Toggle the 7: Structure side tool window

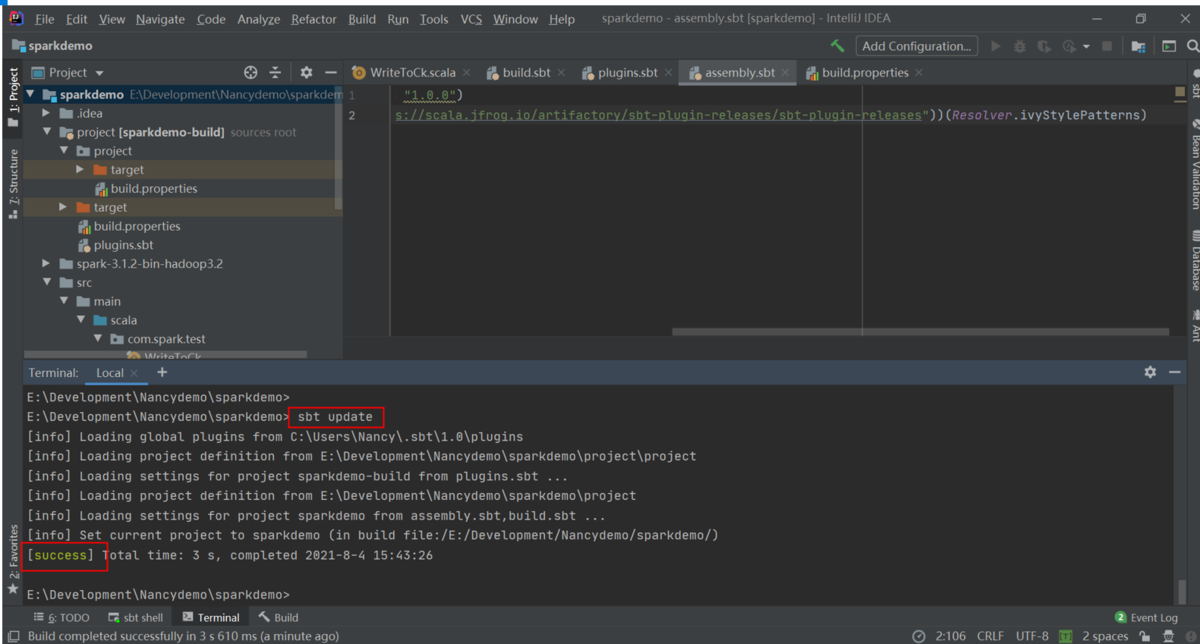(13, 183)
